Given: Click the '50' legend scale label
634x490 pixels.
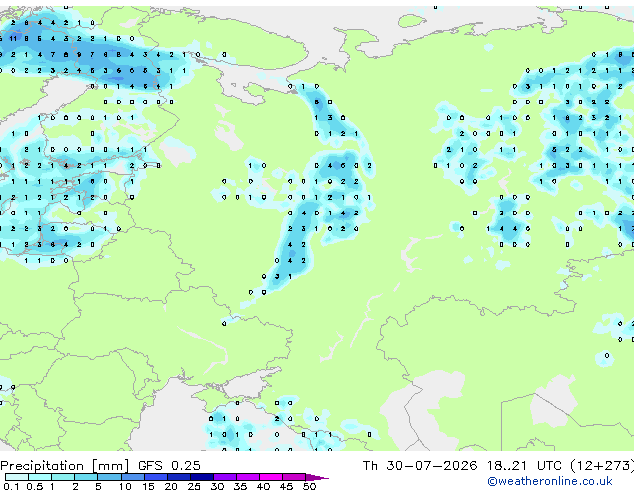Looking at the screenshot, I should [309, 486].
